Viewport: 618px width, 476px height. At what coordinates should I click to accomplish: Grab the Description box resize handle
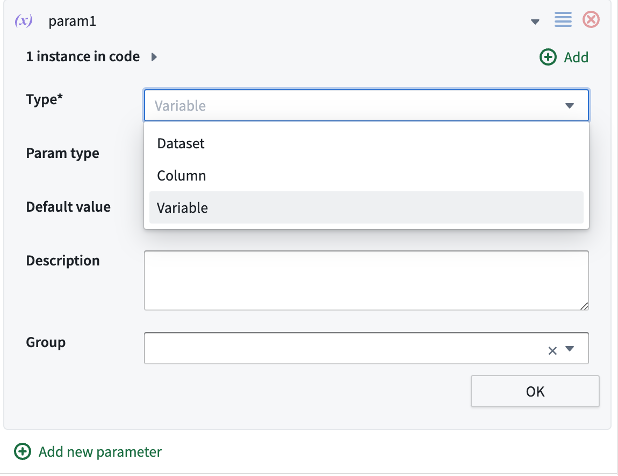click(x=583, y=305)
